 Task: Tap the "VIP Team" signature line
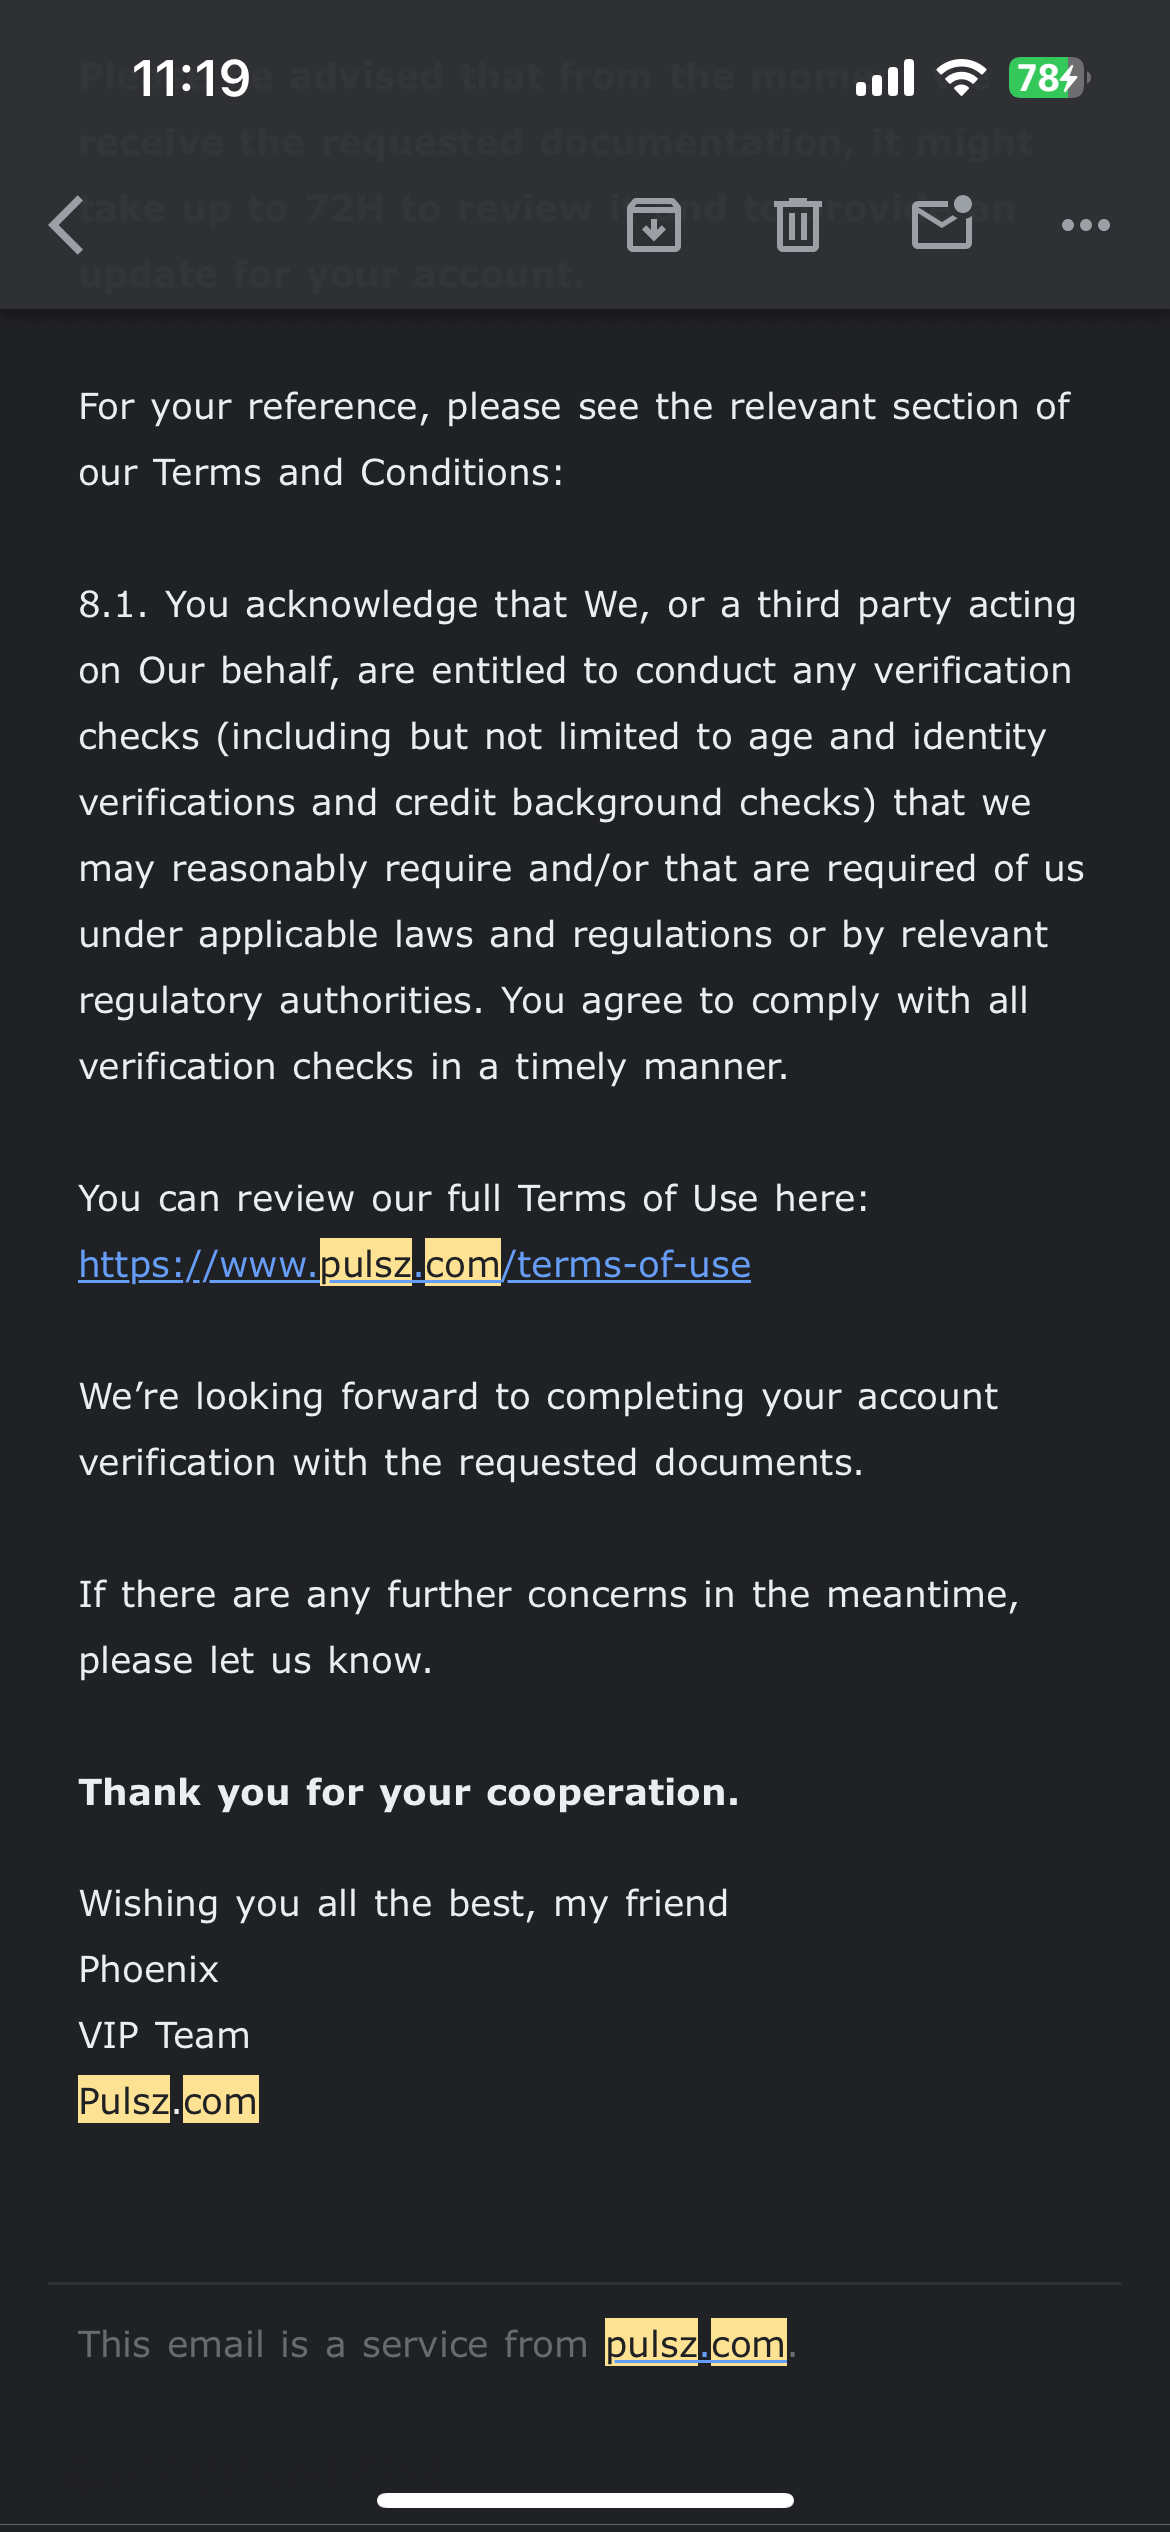[165, 2035]
